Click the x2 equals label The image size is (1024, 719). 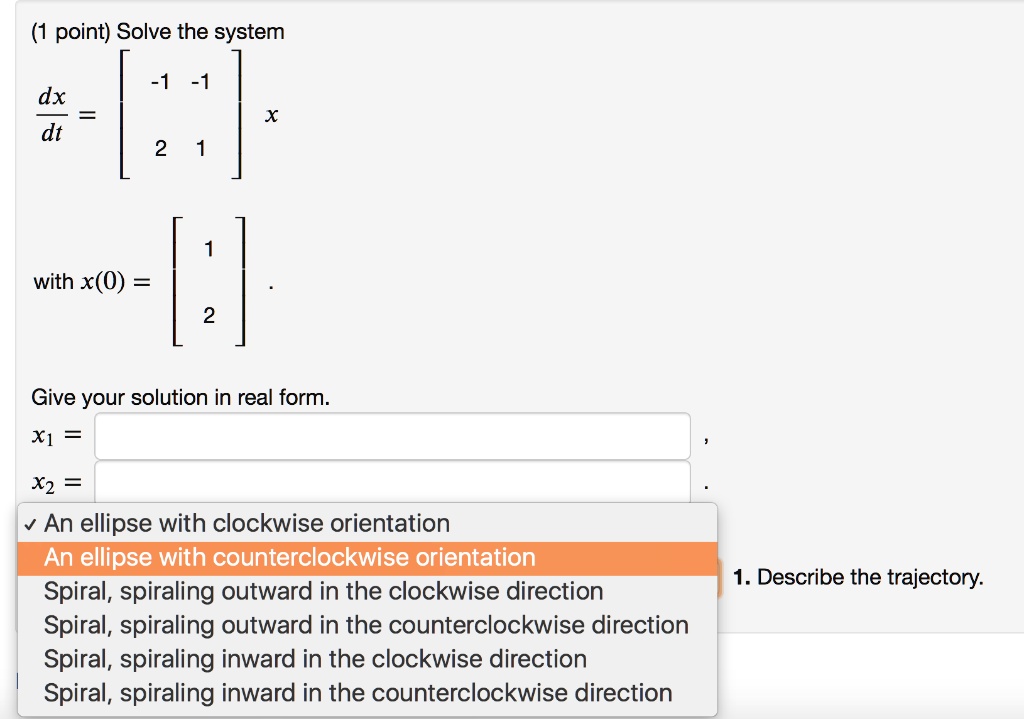click(x=54, y=480)
